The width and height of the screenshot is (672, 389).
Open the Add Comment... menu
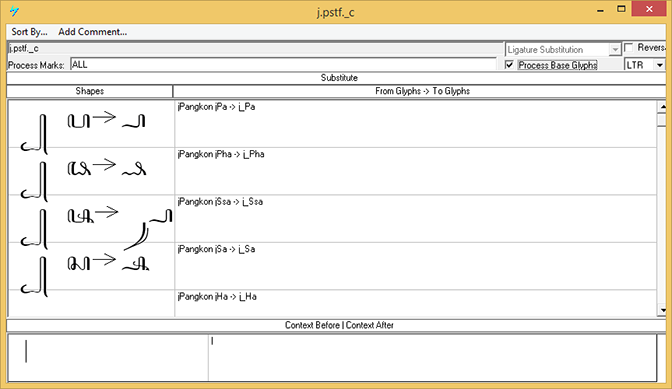93,32
